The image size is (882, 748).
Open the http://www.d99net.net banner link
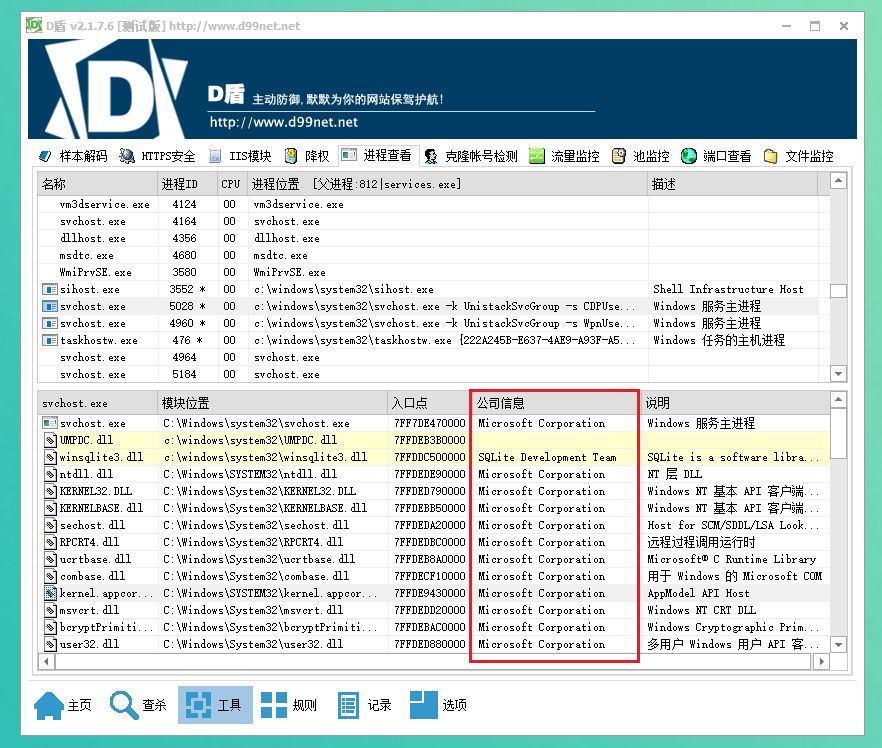pyautogui.click(x=284, y=122)
